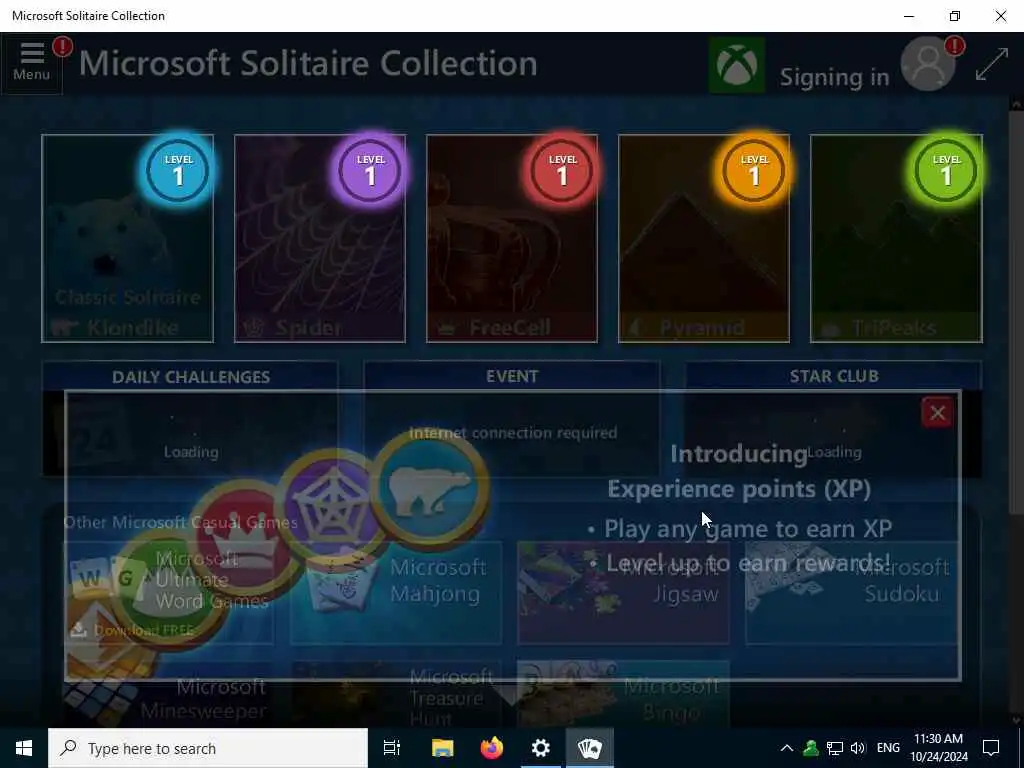Open the Event section header

[512, 376]
